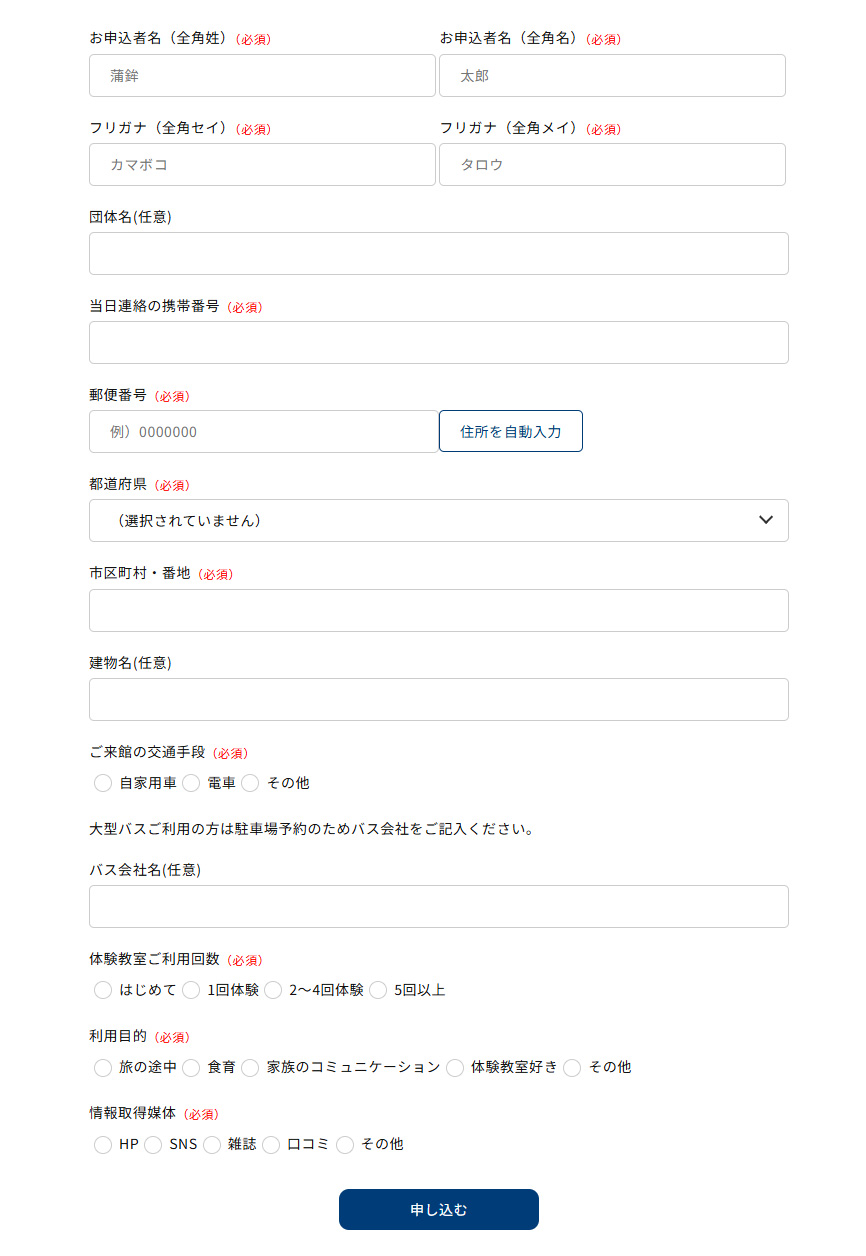Click the 当日連絡の携帯番号 input field
The width and height of the screenshot is (866, 1256).
(439, 342)
